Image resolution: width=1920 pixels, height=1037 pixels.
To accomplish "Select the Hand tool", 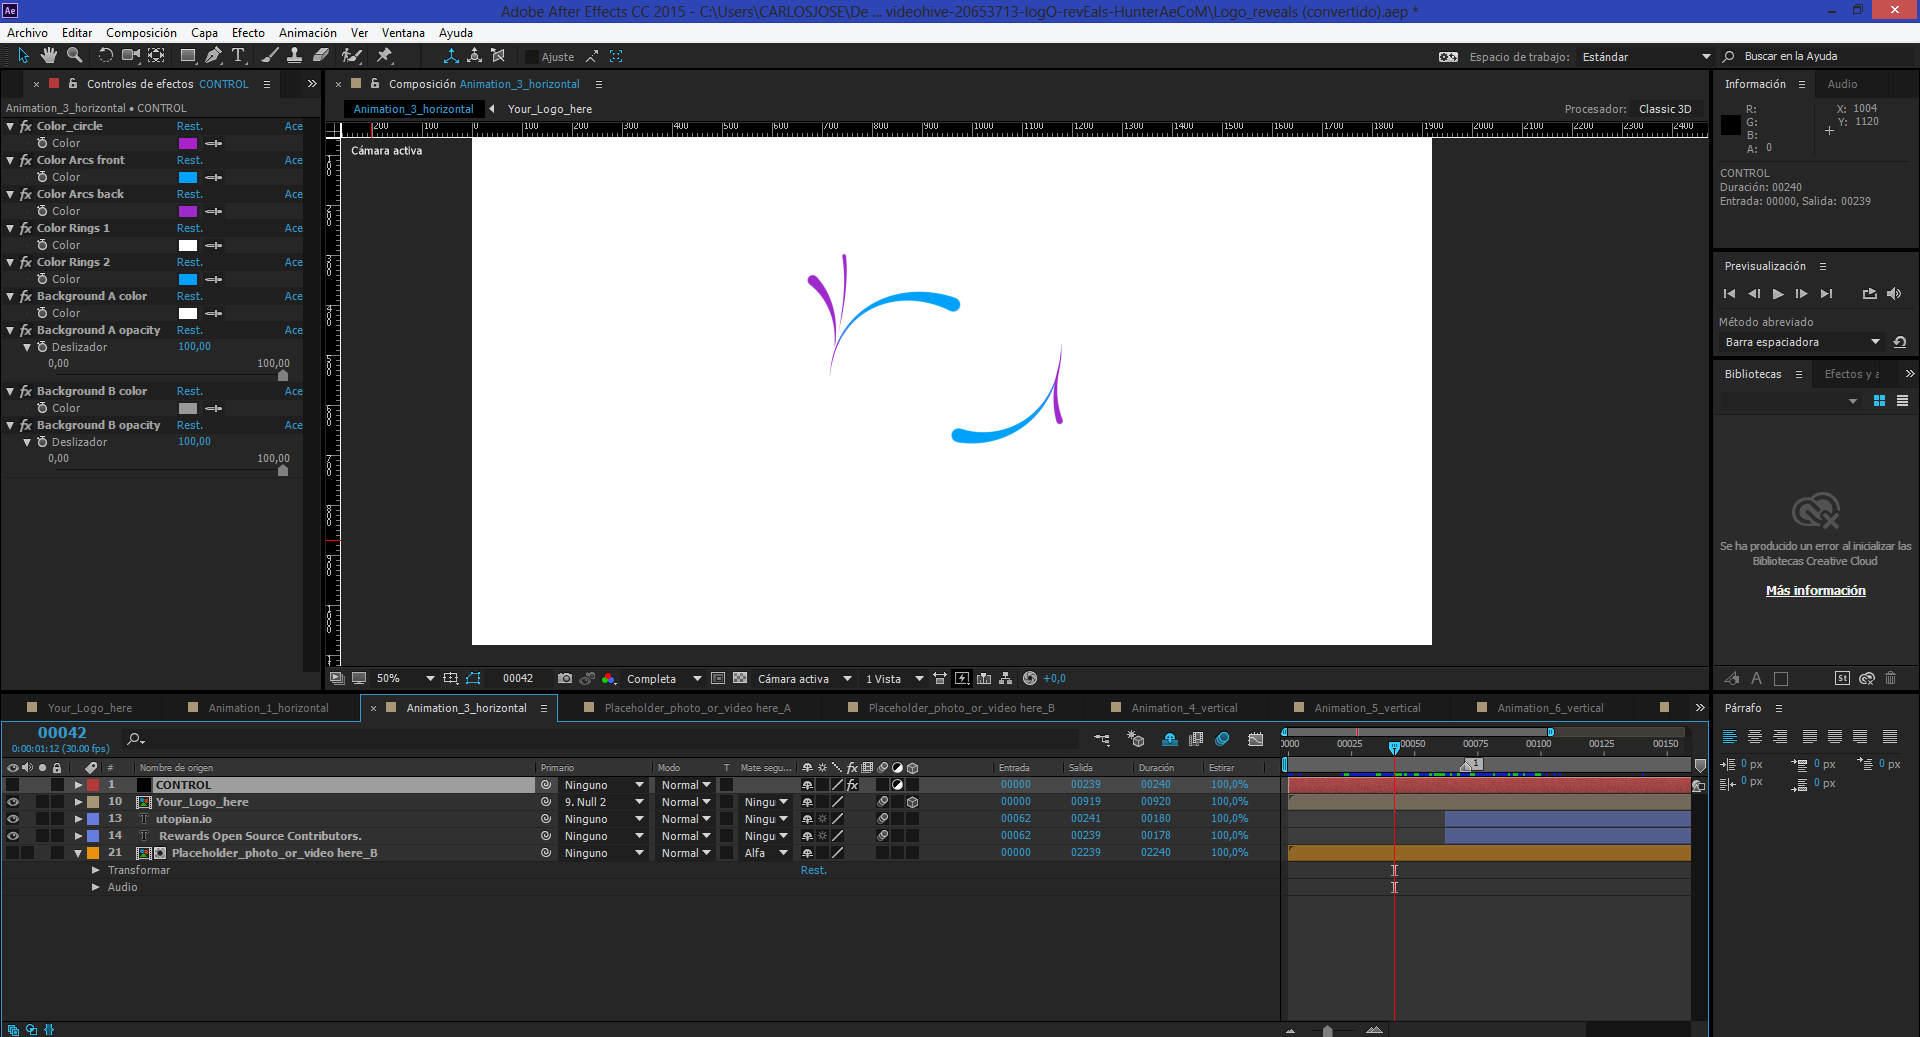I will tap(48, 56).
